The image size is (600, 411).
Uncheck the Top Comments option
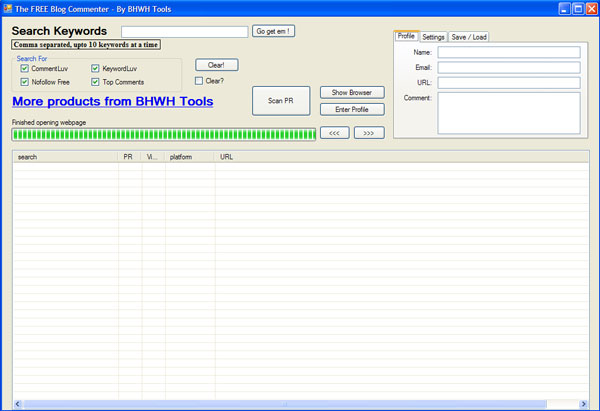pyautogui.click(x=95, y=82)
